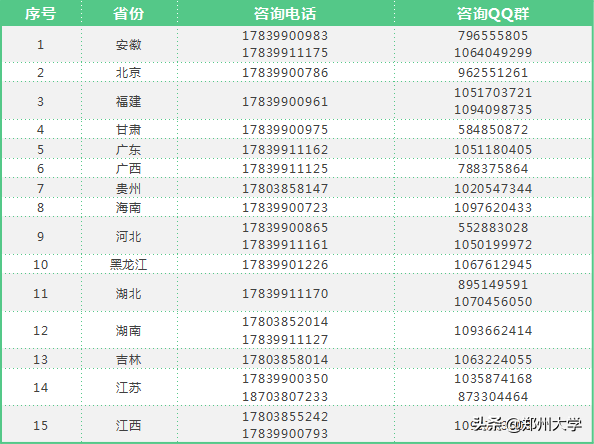
Task: Select phone number 17839911175
Action: (285, 53)
